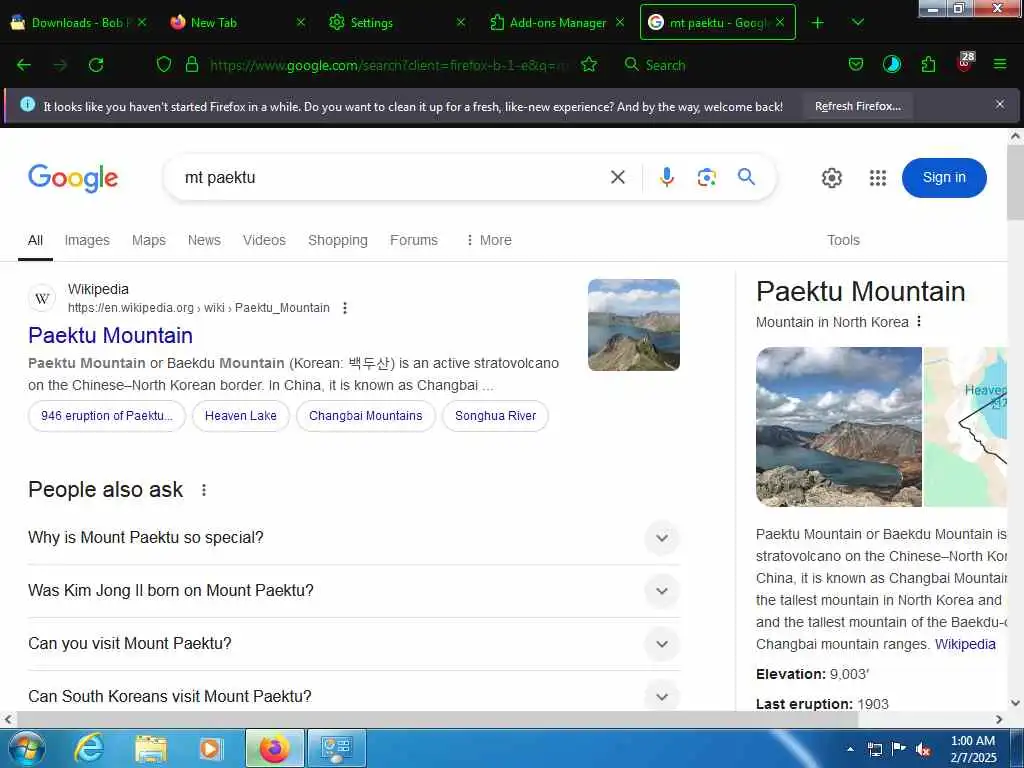
Task: Start Google voice search microphone
Action: (666, 177)
